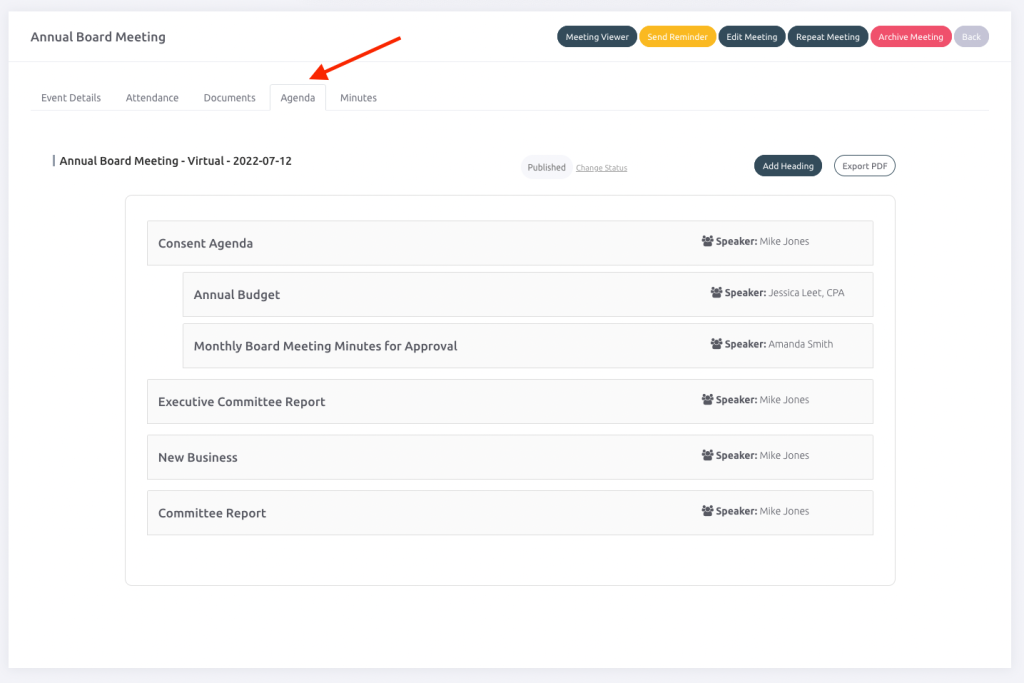This screenshot has width=1024, height=683.
Task: Archive the meeting with Archive Meeting button
Action: coord(910,37)
